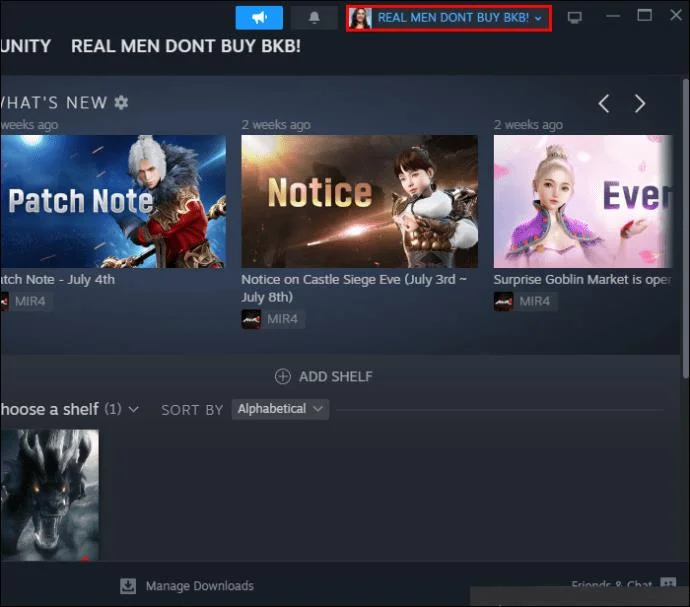The width and height of the screenshot is (690, 607).
Task: Maximize the Steam window
Action: (645, 16)
